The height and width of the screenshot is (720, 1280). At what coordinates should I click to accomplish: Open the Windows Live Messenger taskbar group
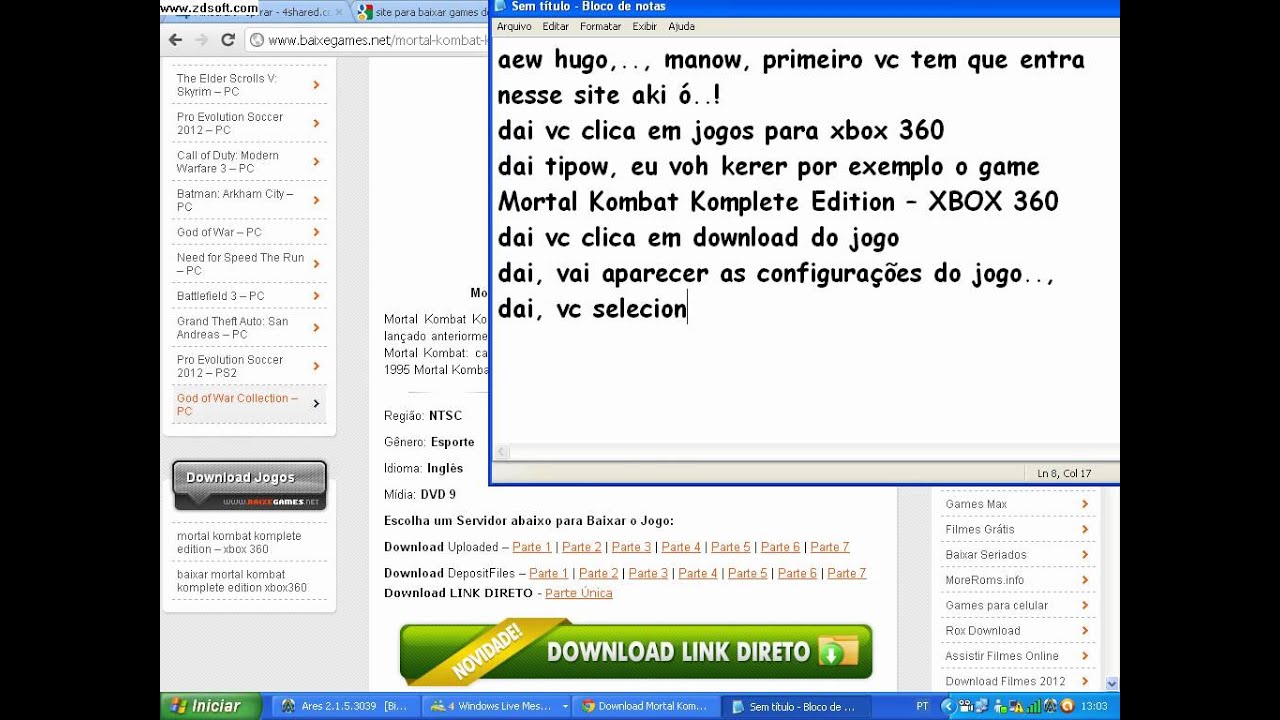click(x=497, y=706)
